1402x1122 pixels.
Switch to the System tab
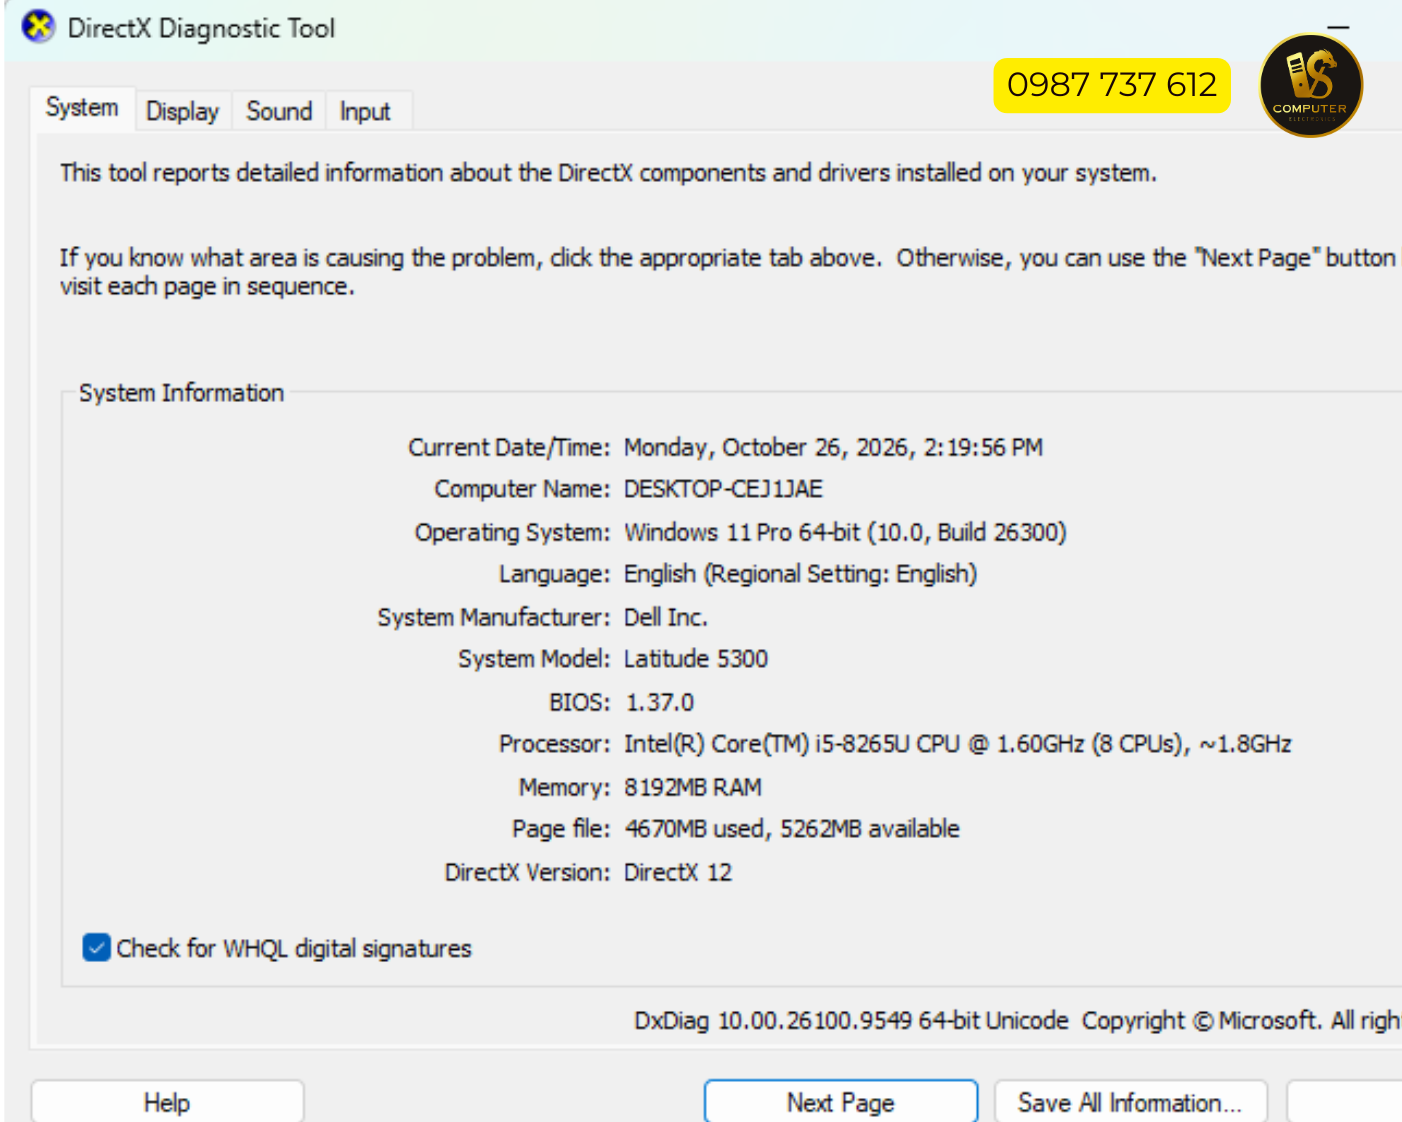click(x=82, y=108)
